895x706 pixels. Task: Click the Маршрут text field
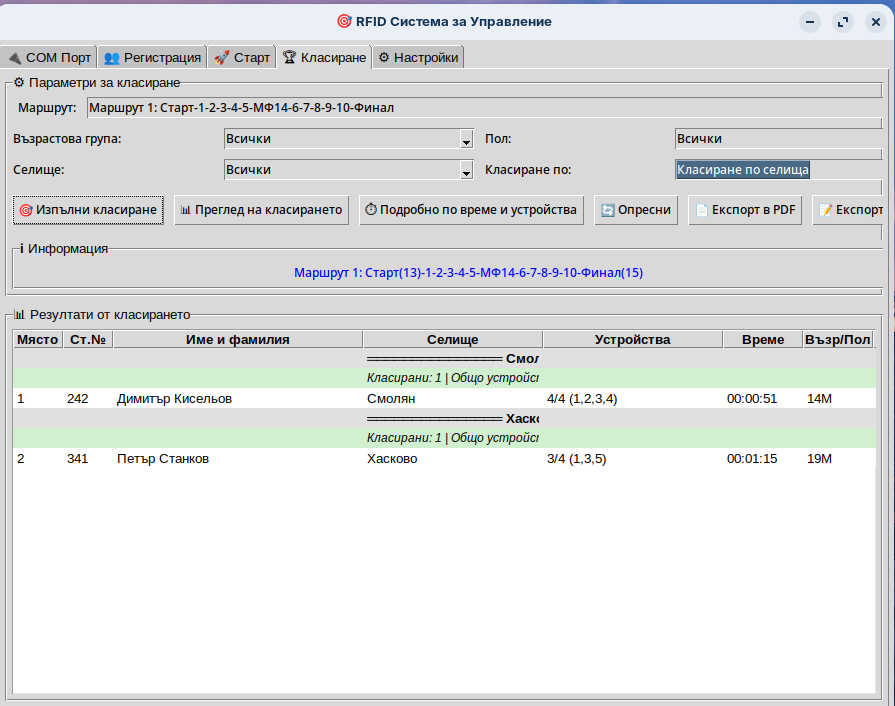point(480,108)
